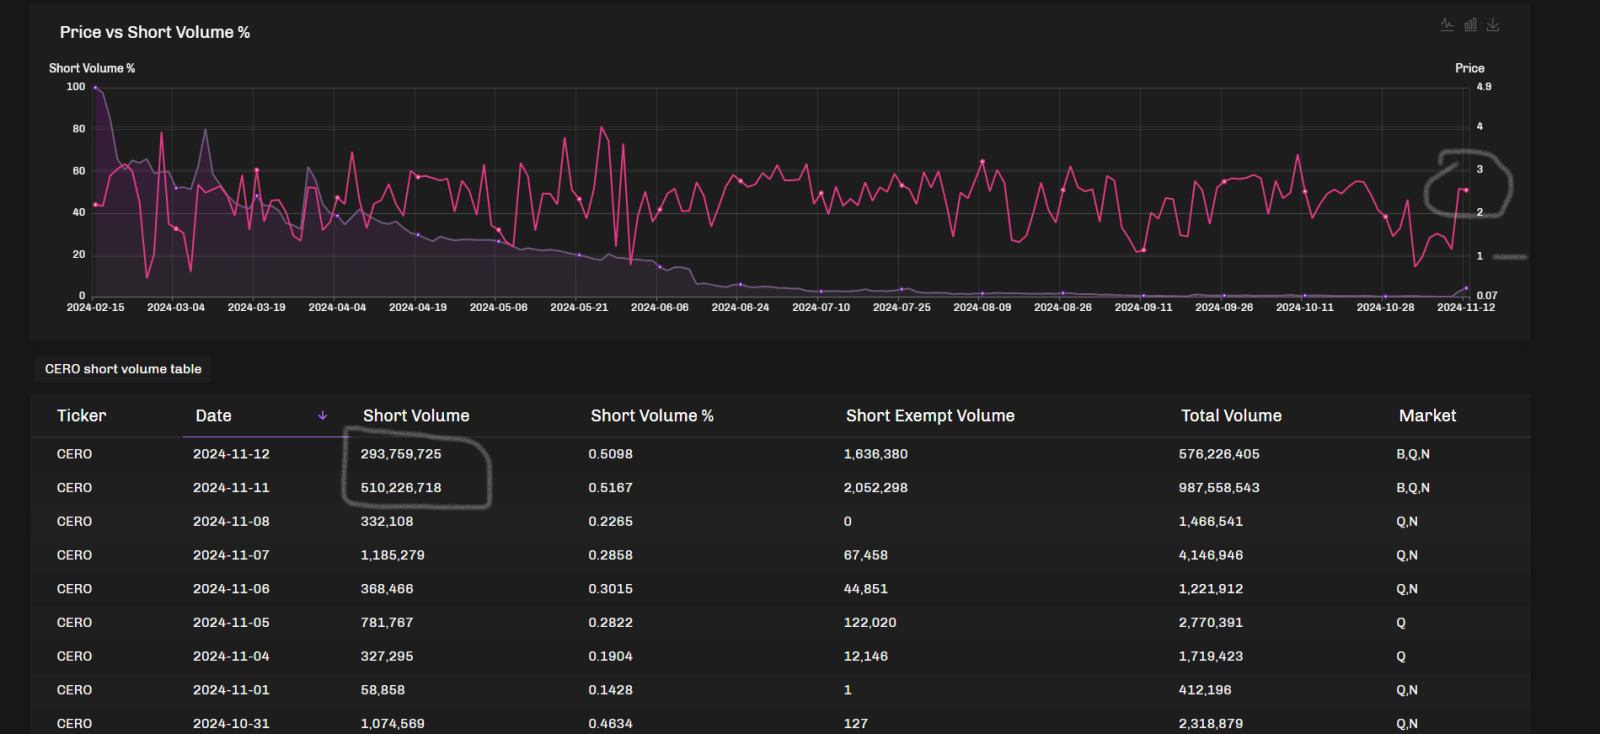Download the chart image icon

click(1493, 25)
